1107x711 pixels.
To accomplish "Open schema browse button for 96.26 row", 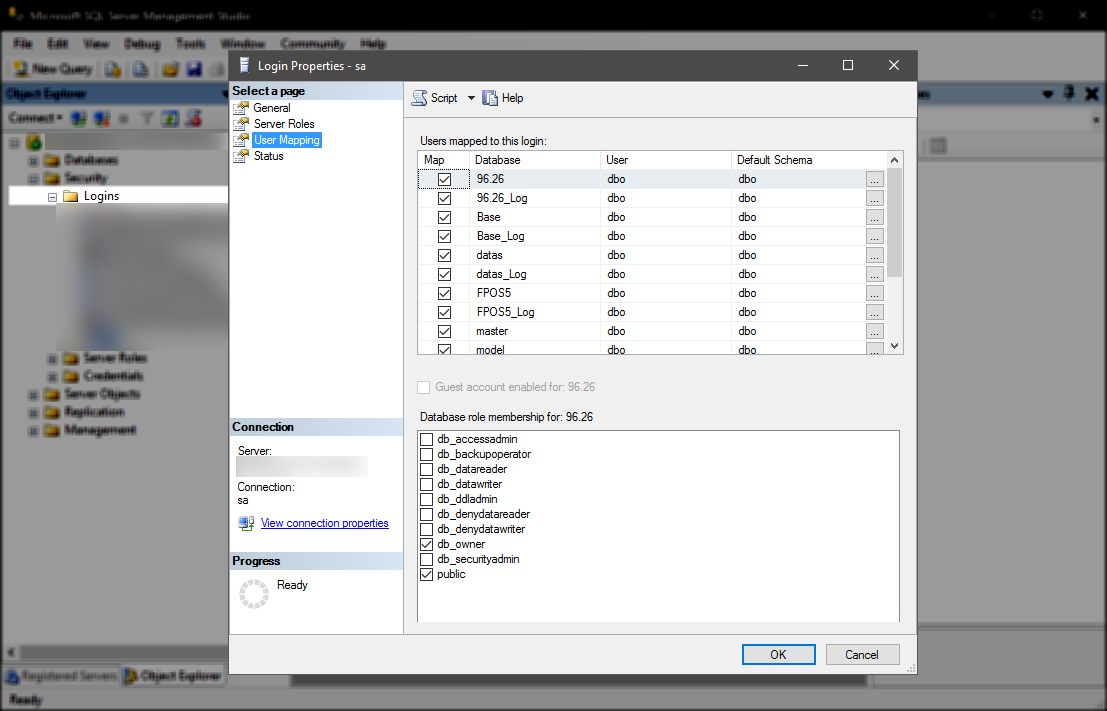I will (x=875, y=179).
